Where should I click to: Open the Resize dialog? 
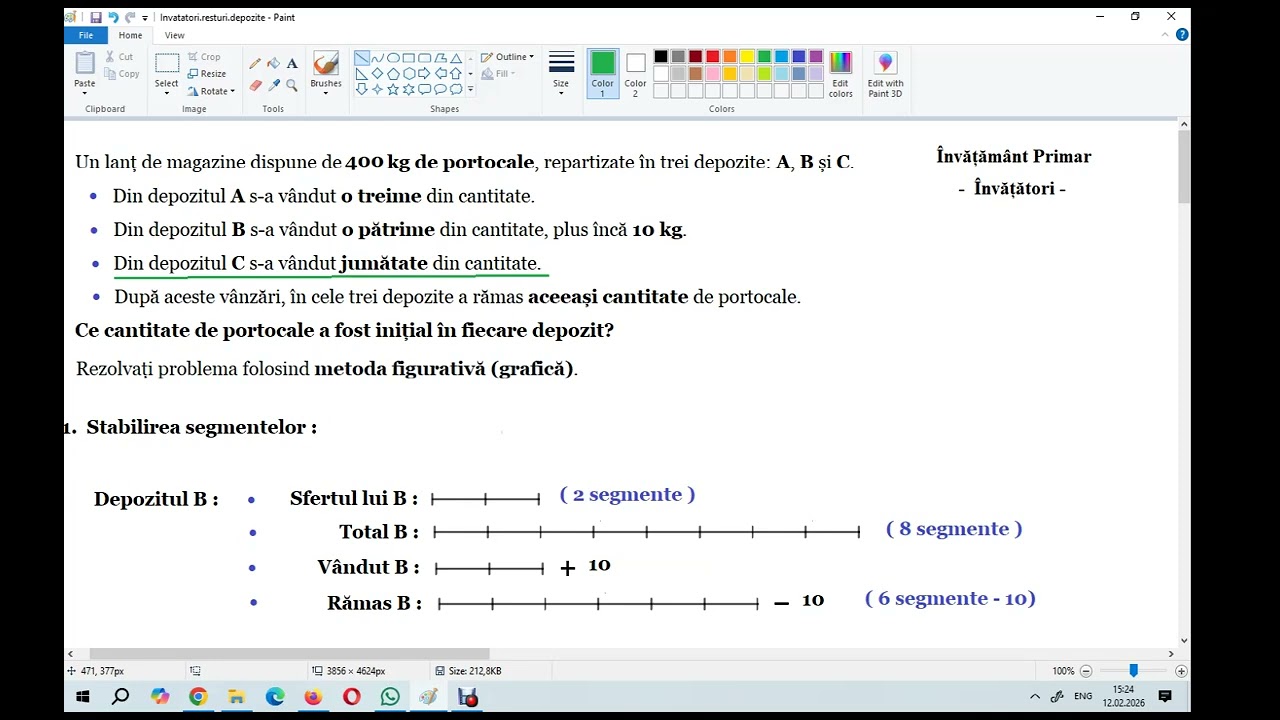point(206,74)
